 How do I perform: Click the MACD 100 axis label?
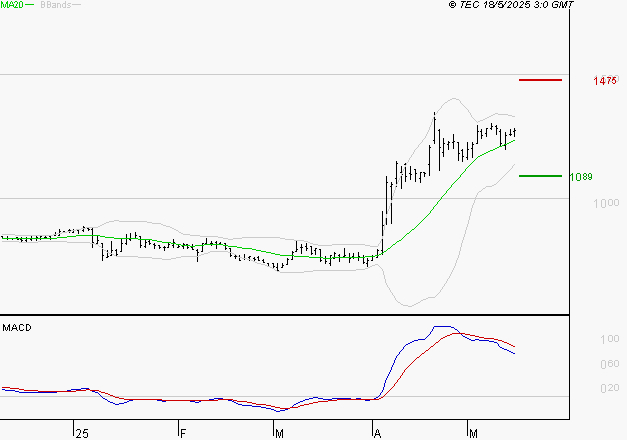pyautogui.click(x=609, y=339)
